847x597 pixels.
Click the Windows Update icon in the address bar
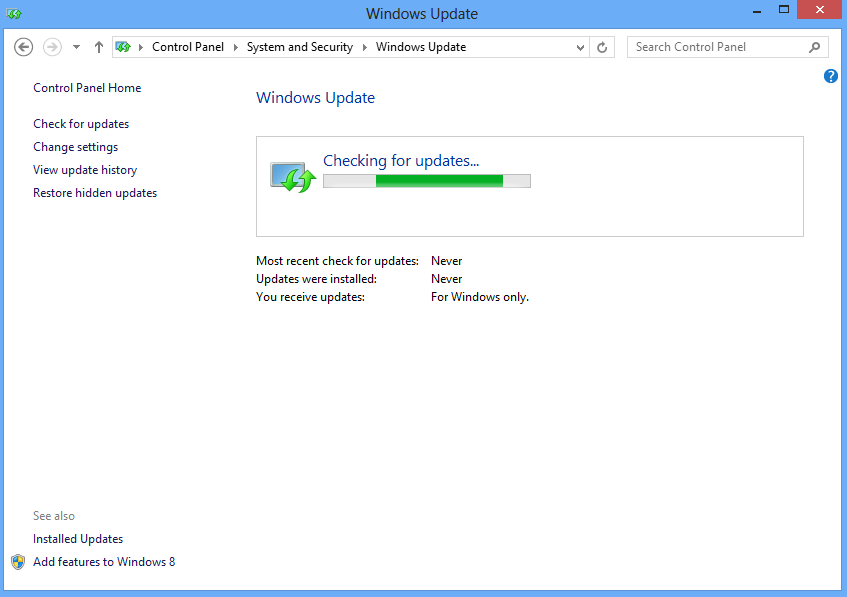pyautogui.click(x=124, y=46)
